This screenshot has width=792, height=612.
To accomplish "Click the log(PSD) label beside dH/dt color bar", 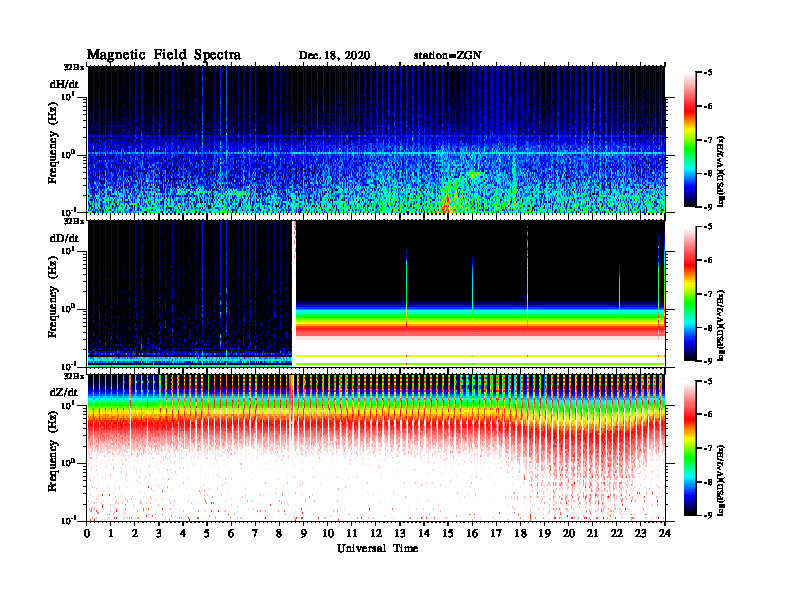I will (x=721, y=171).
